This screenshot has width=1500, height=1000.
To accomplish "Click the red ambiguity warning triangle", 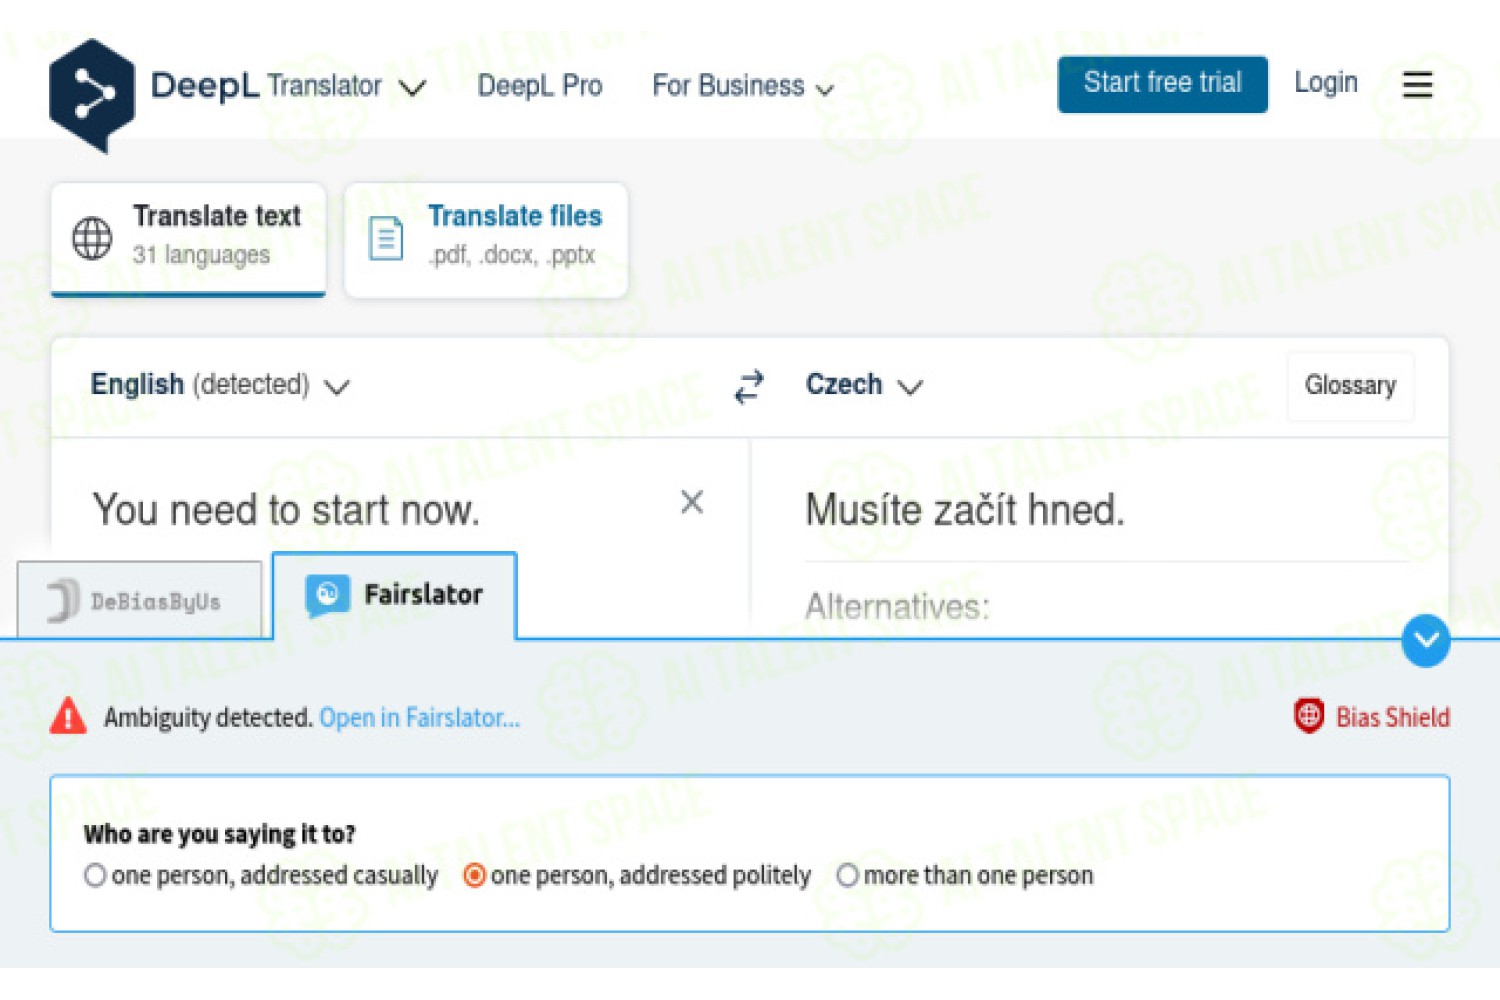I will [68, 716].
